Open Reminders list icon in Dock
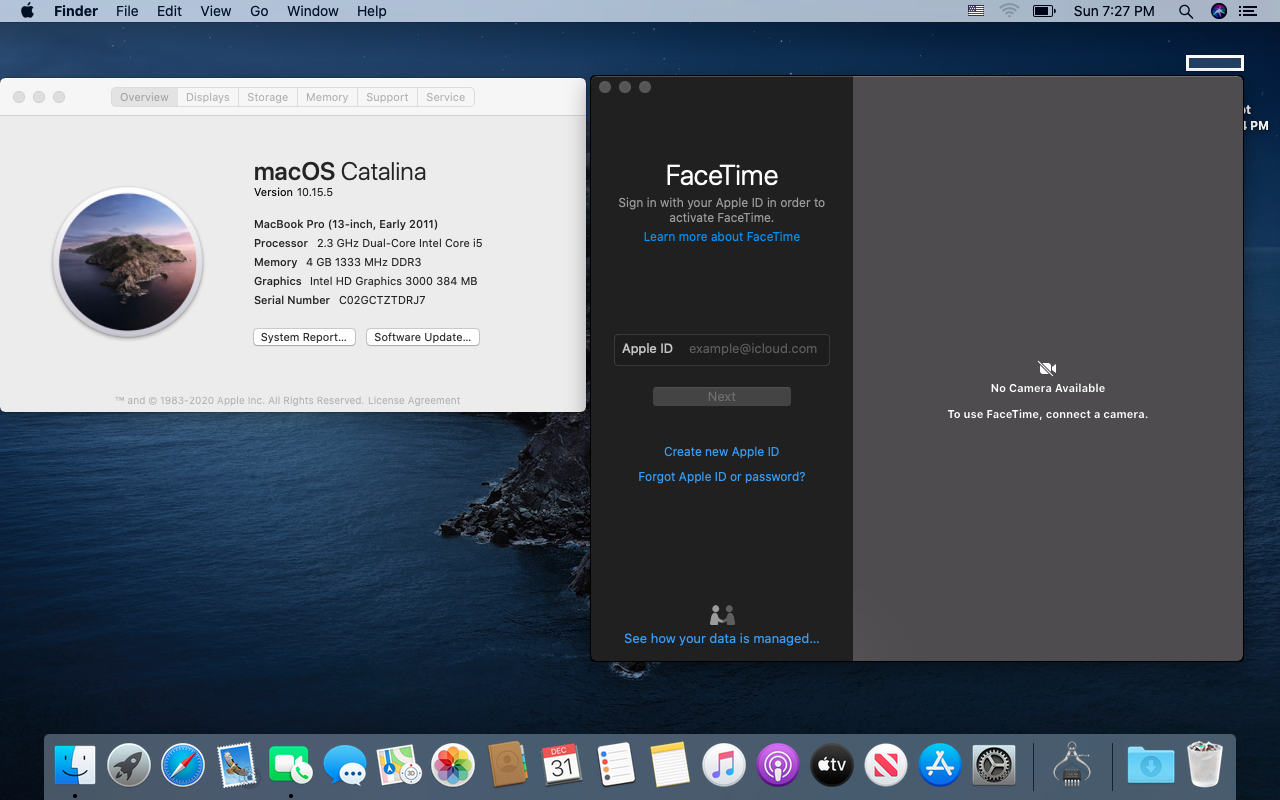1280x800 pixels. click(615, 766)
